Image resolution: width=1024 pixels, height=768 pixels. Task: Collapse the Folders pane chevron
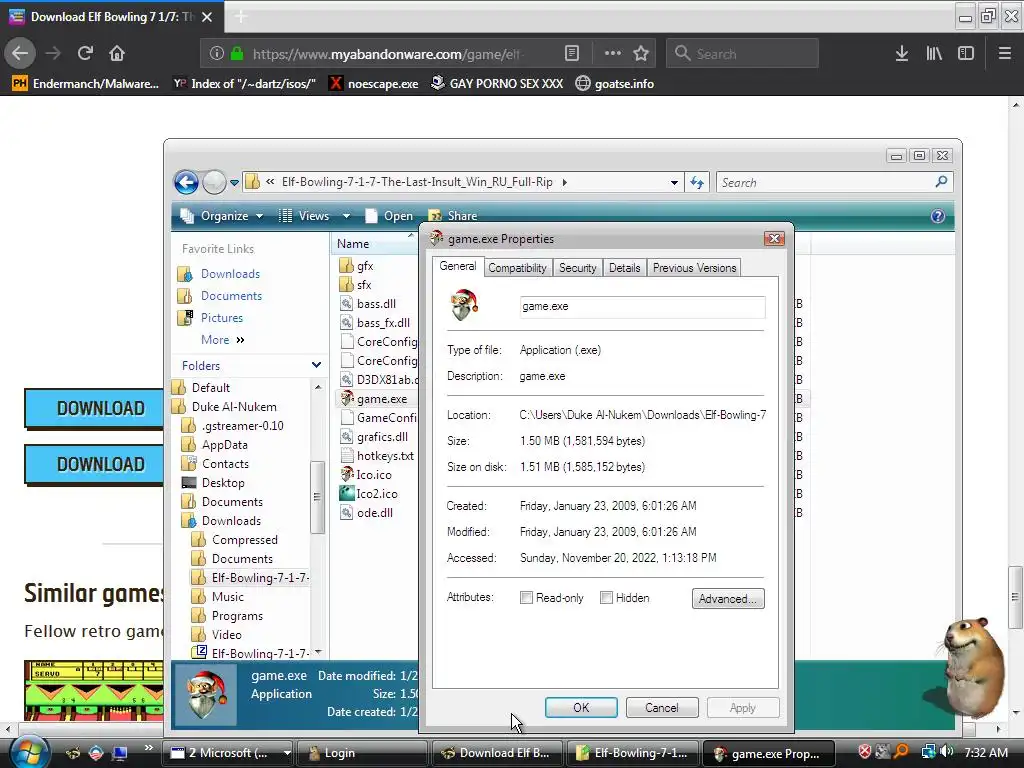click(x=316, y=365)
